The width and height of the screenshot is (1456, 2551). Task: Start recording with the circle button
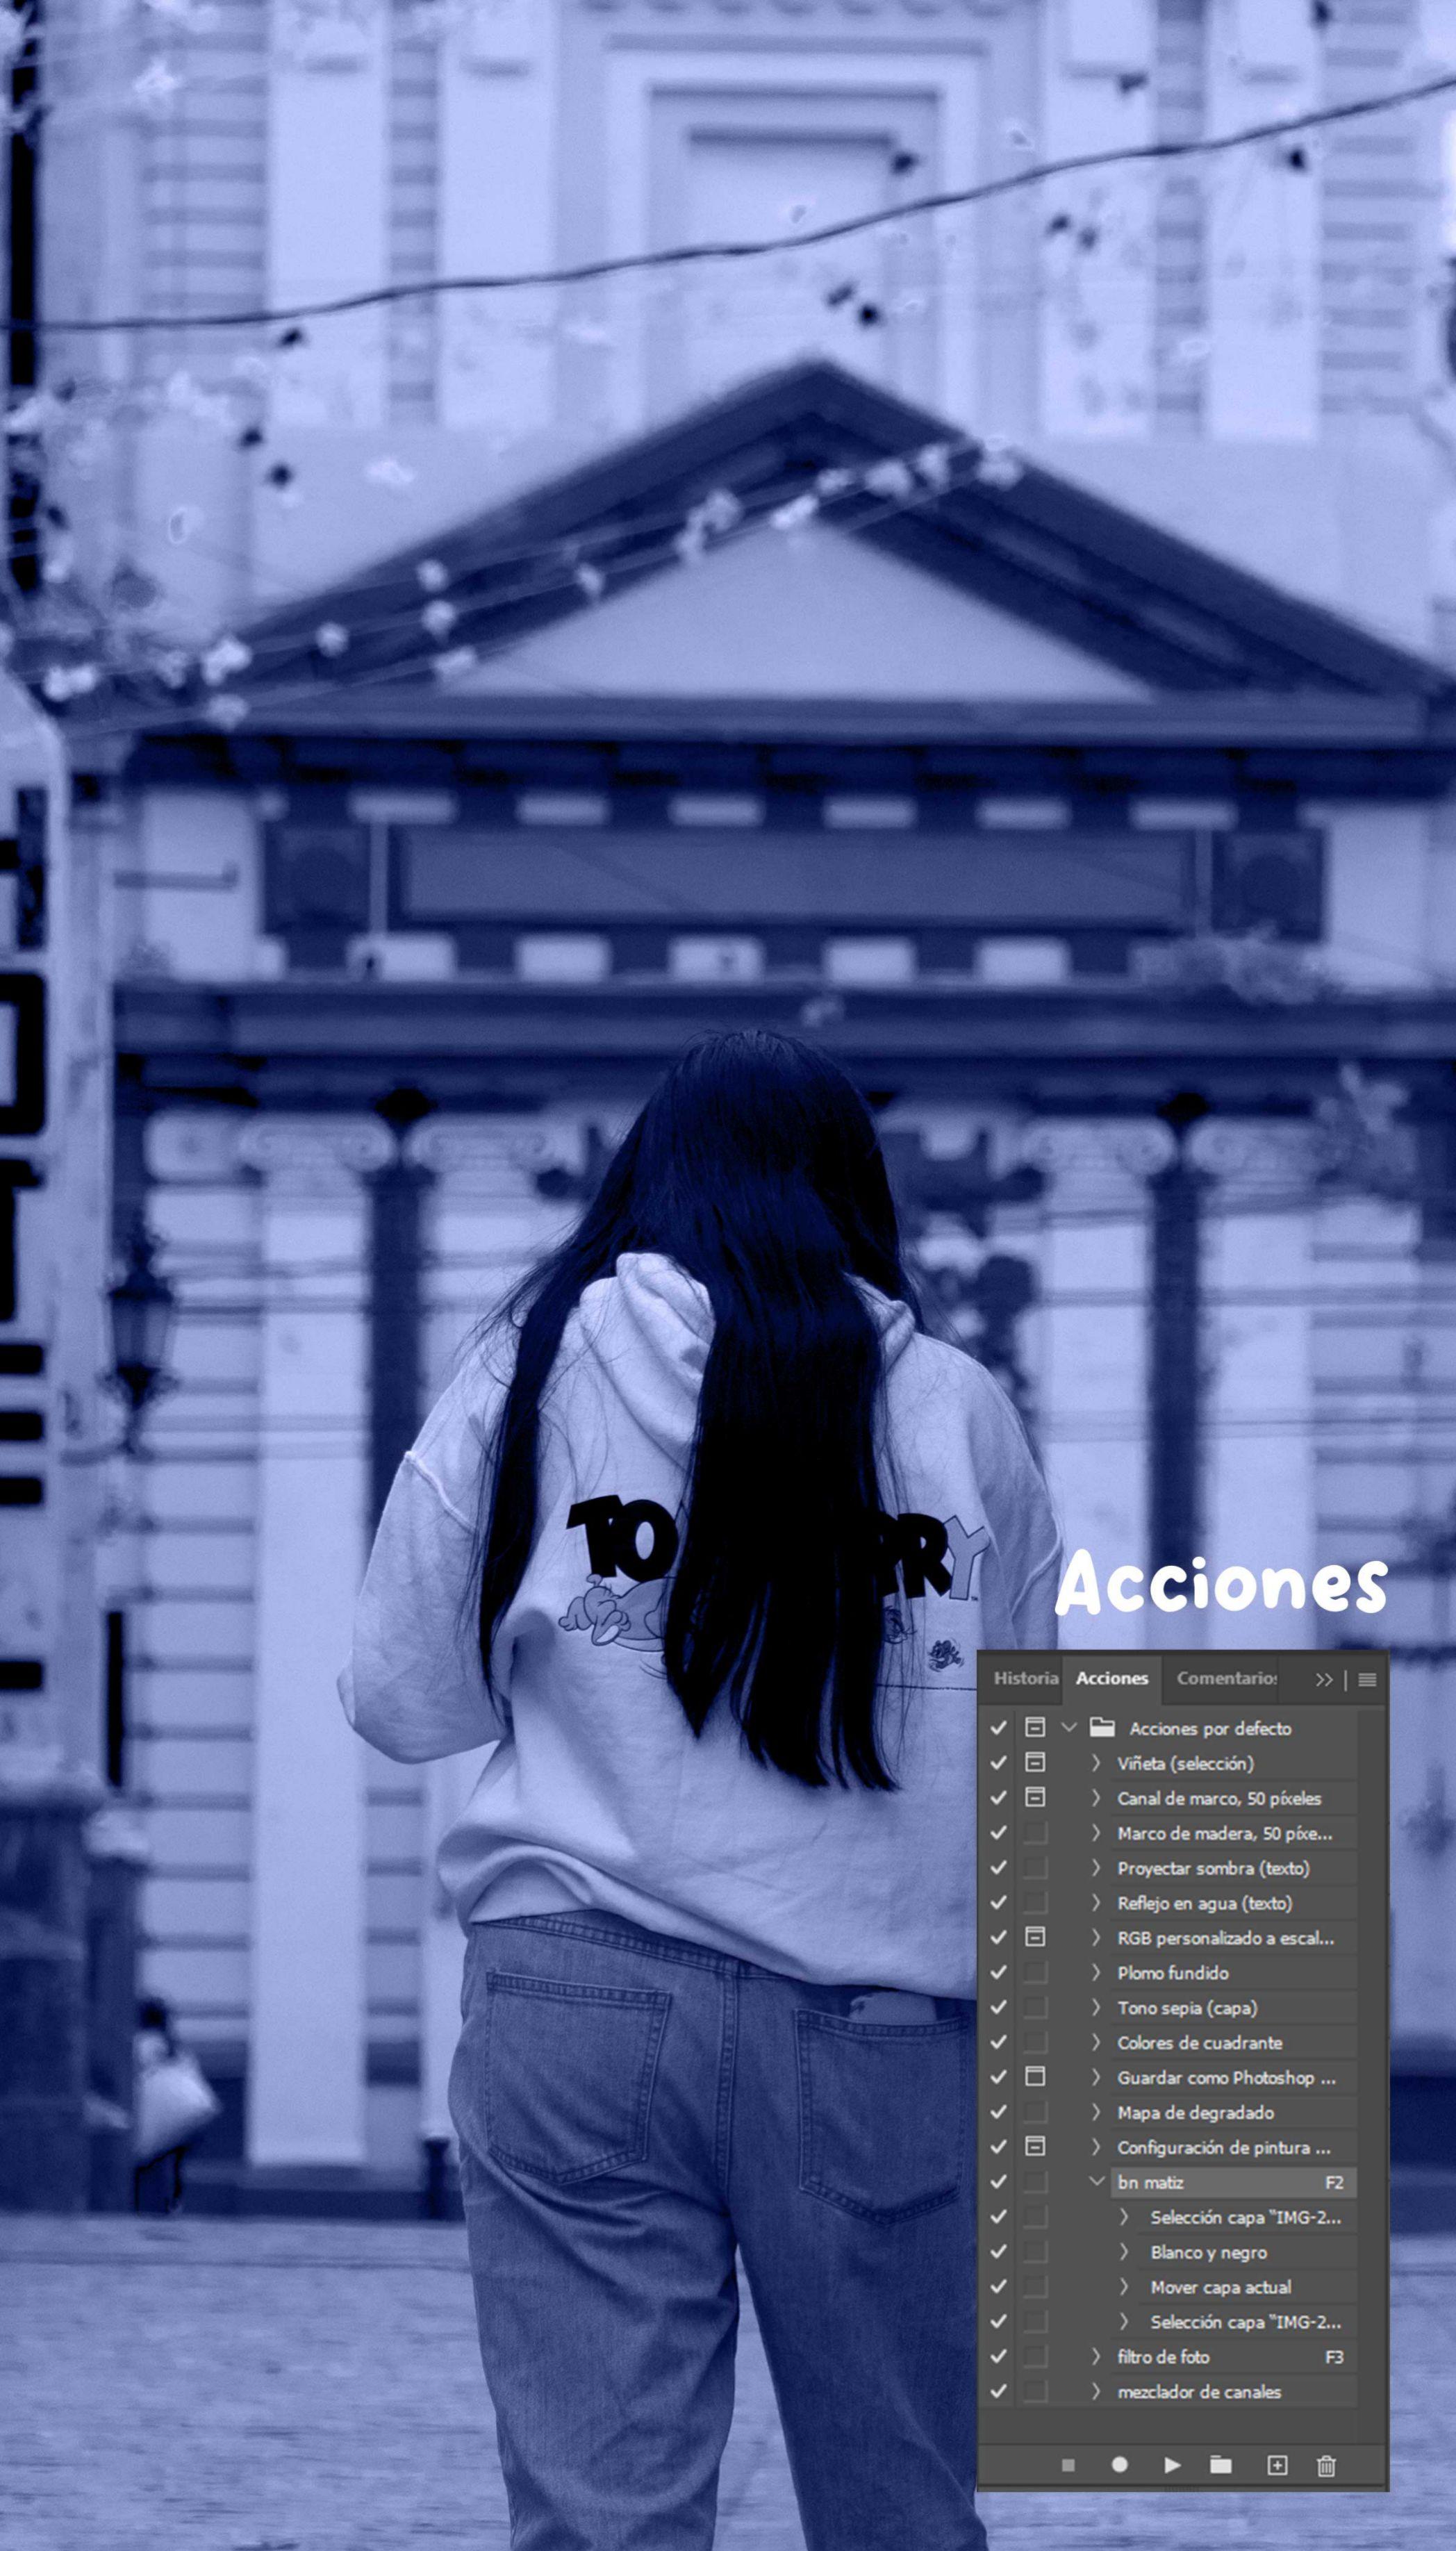1119,2465
